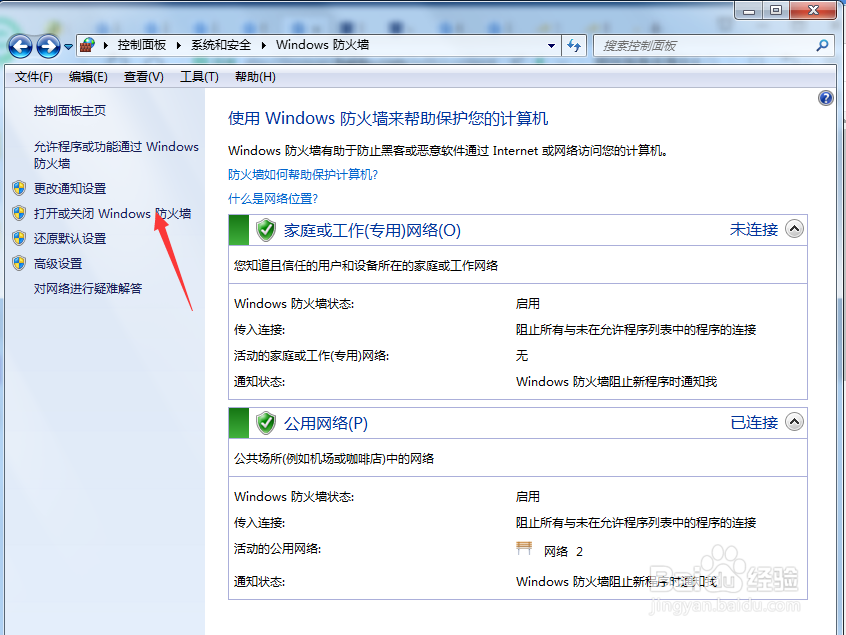Go to 控制面板主页
Image resolution: width=846 pixels, height=635 pixels.
tap(70, 111)
